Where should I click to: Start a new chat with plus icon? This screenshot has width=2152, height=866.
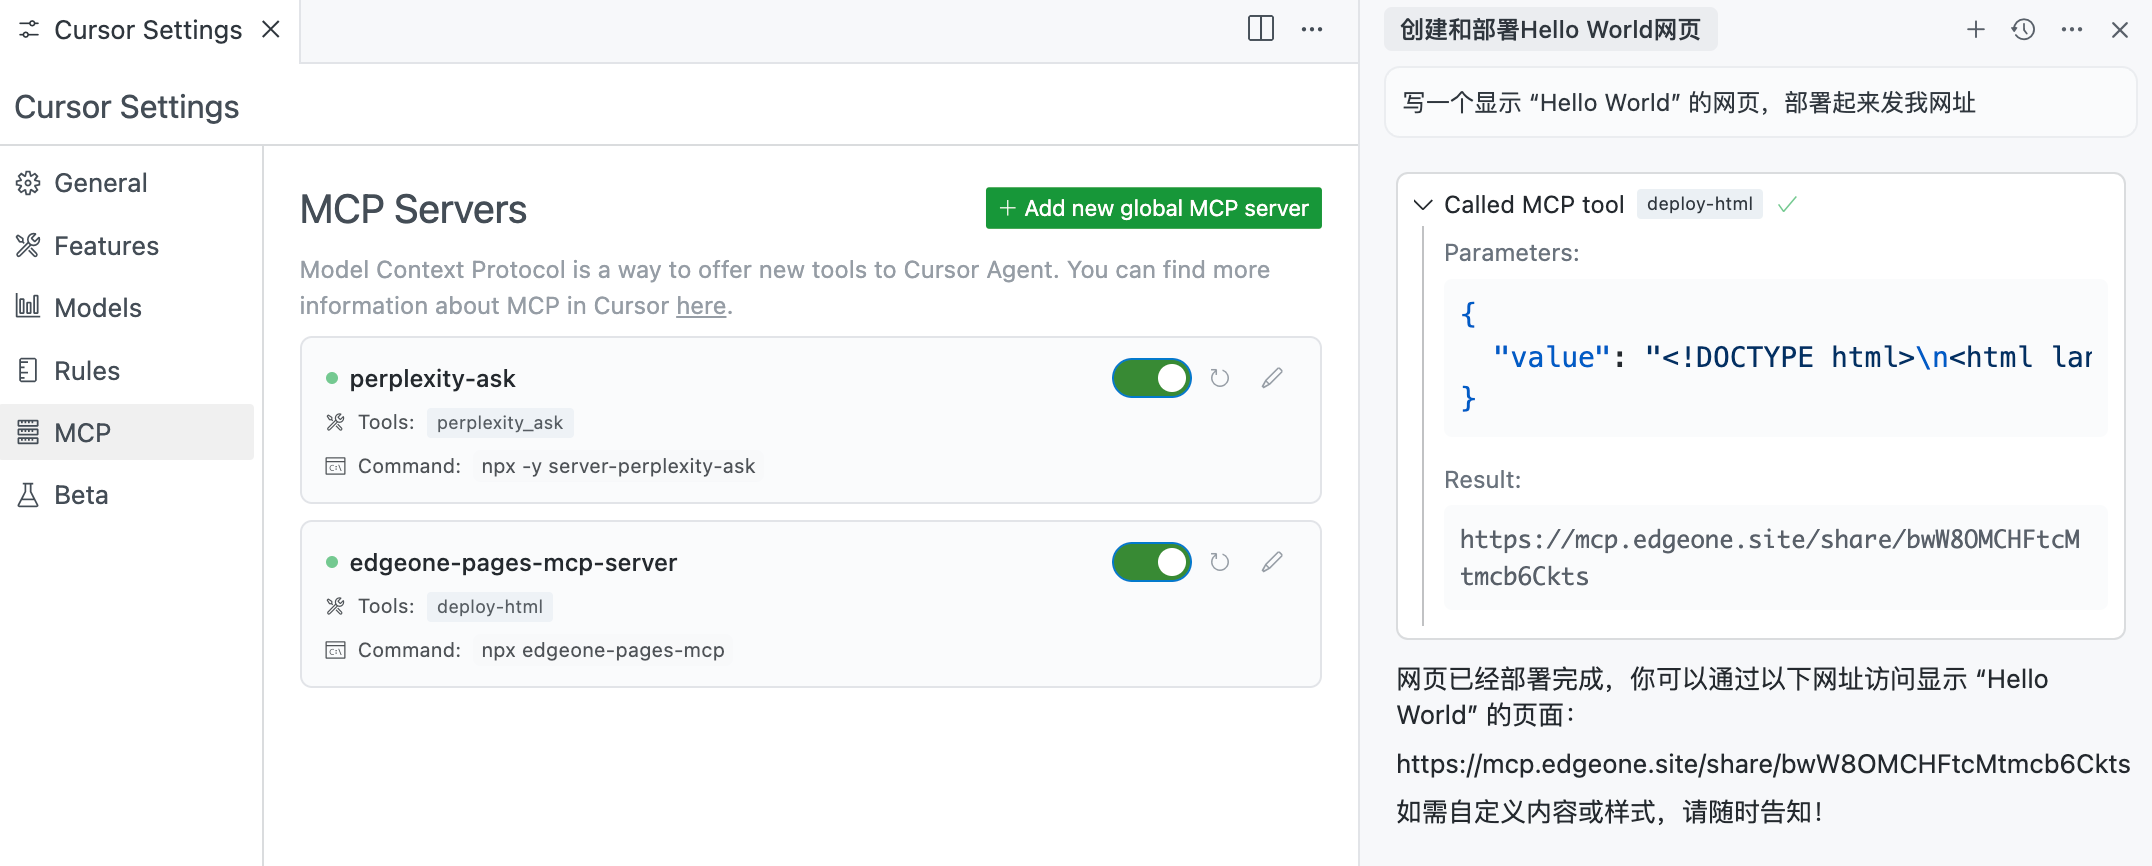click(x=1975, y=30)
